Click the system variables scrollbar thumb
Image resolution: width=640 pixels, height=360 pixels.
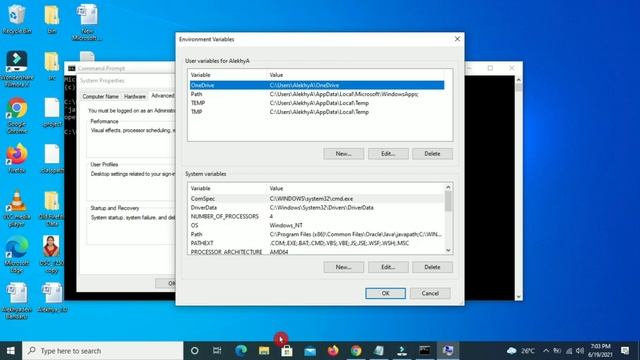448,201
